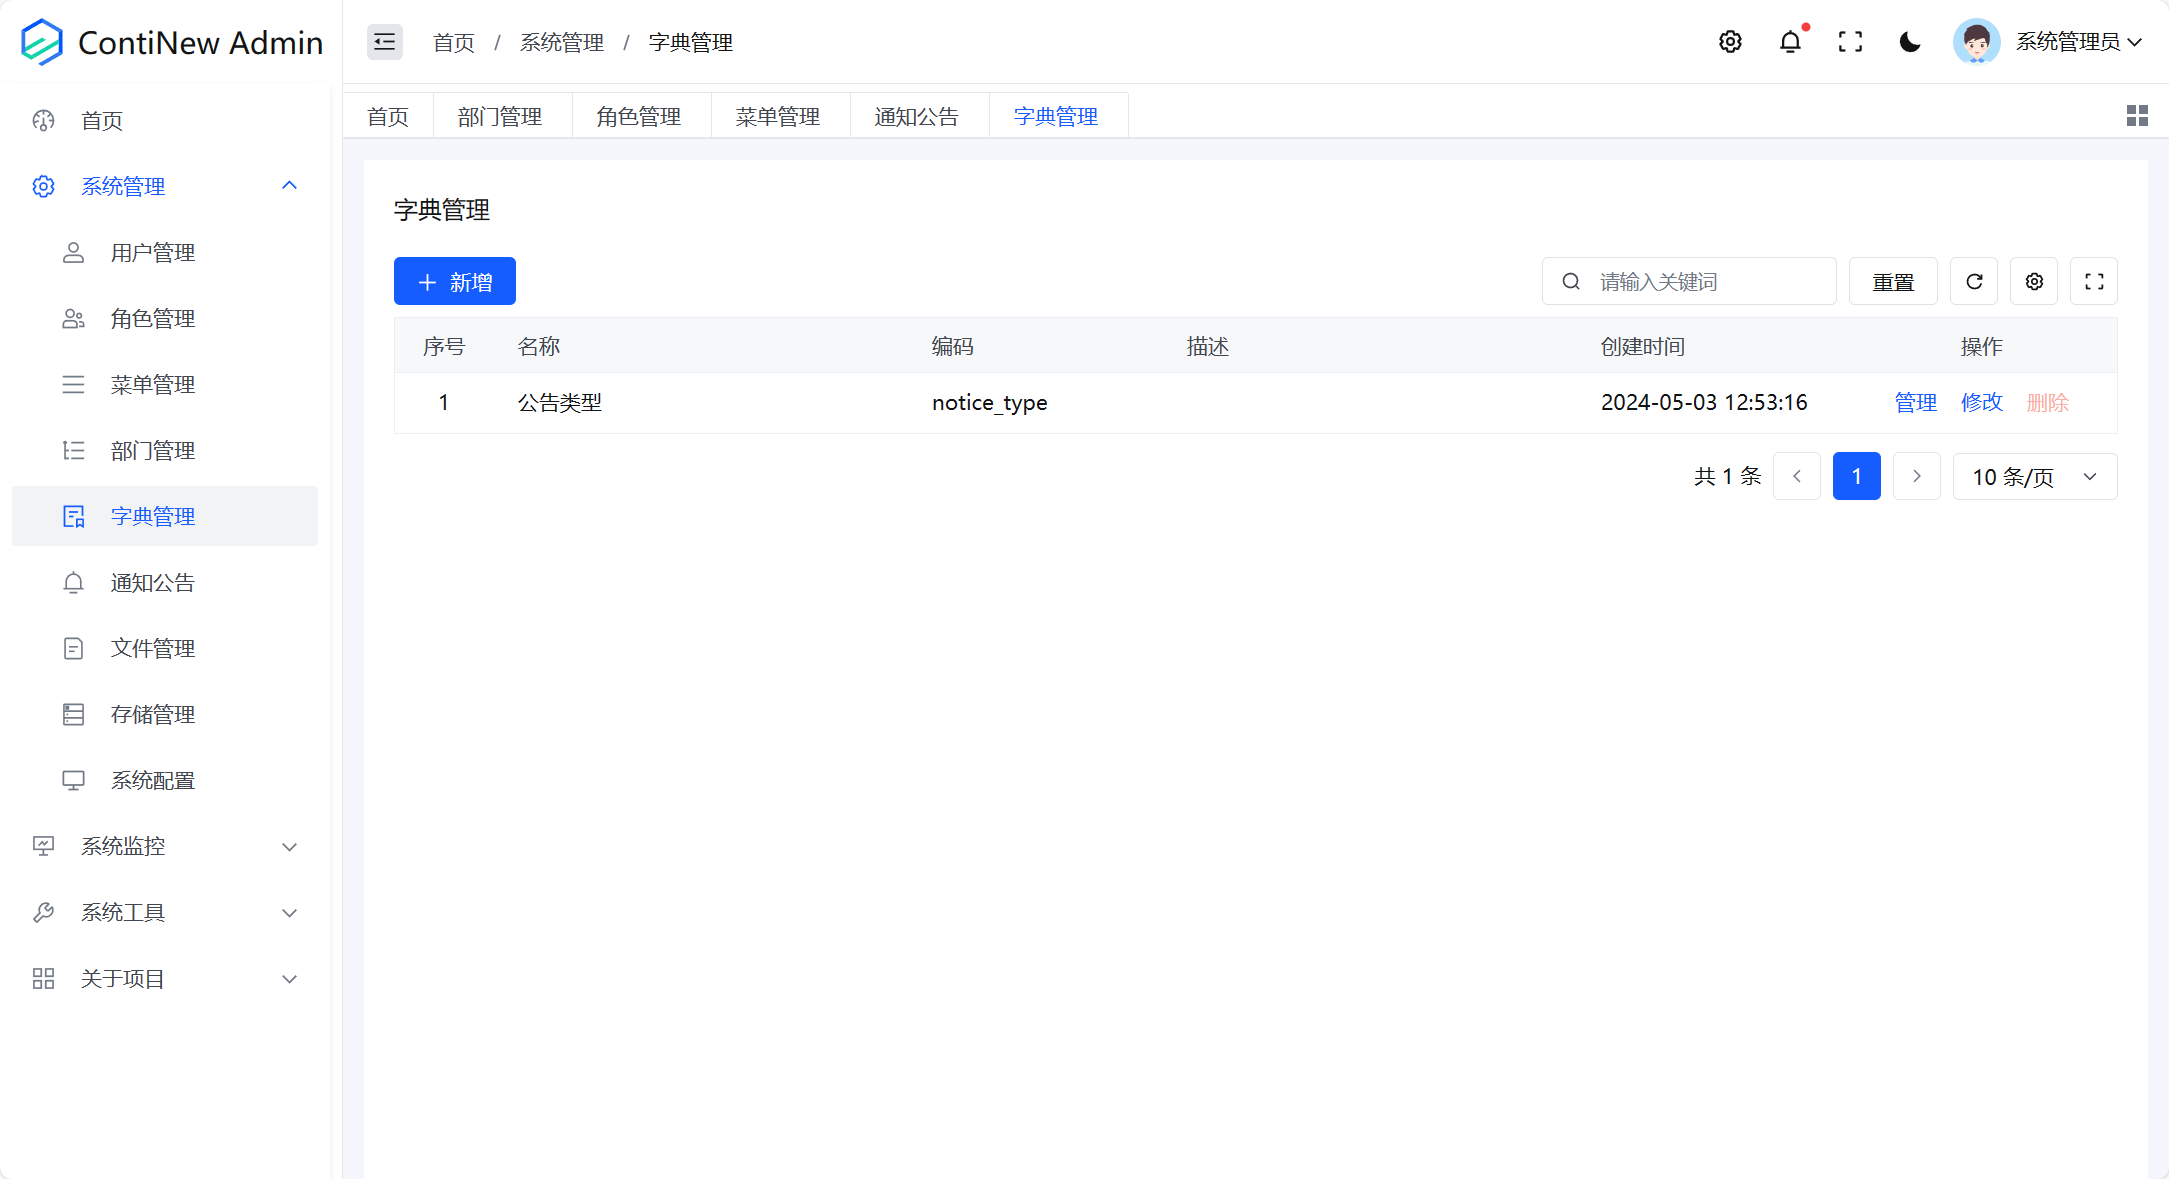Expand the table to fullscreen view

(x=2094, y=281)
